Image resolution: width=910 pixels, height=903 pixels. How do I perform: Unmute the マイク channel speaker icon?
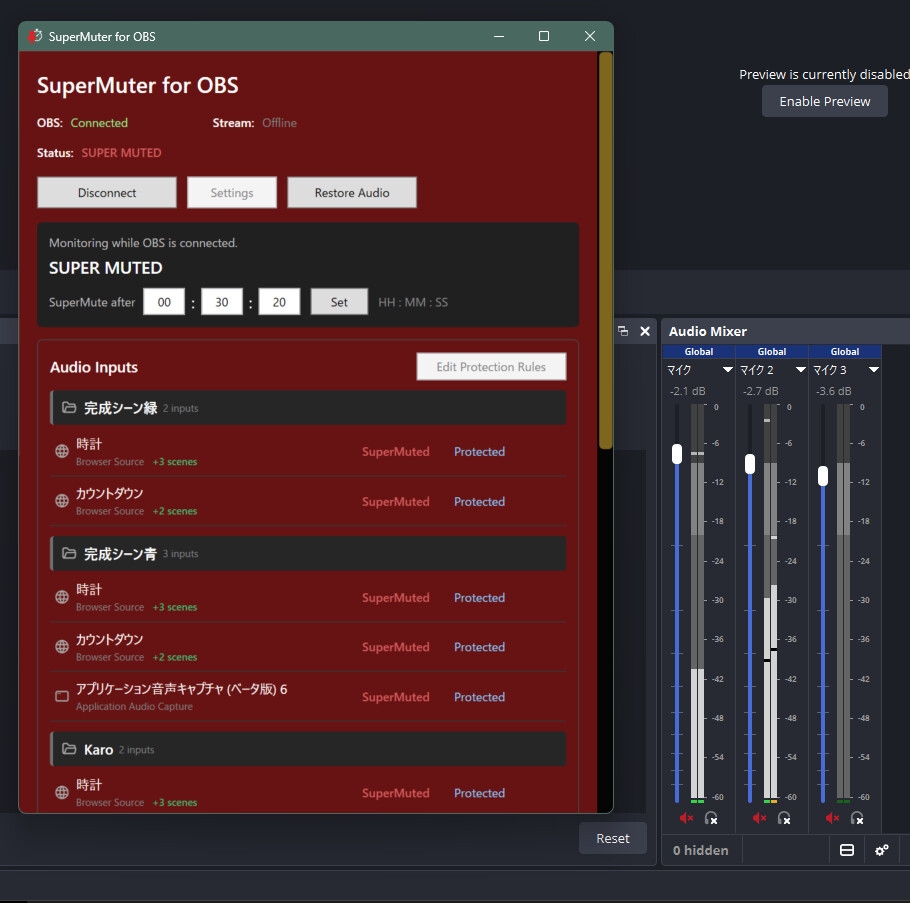tap(686, 818)
